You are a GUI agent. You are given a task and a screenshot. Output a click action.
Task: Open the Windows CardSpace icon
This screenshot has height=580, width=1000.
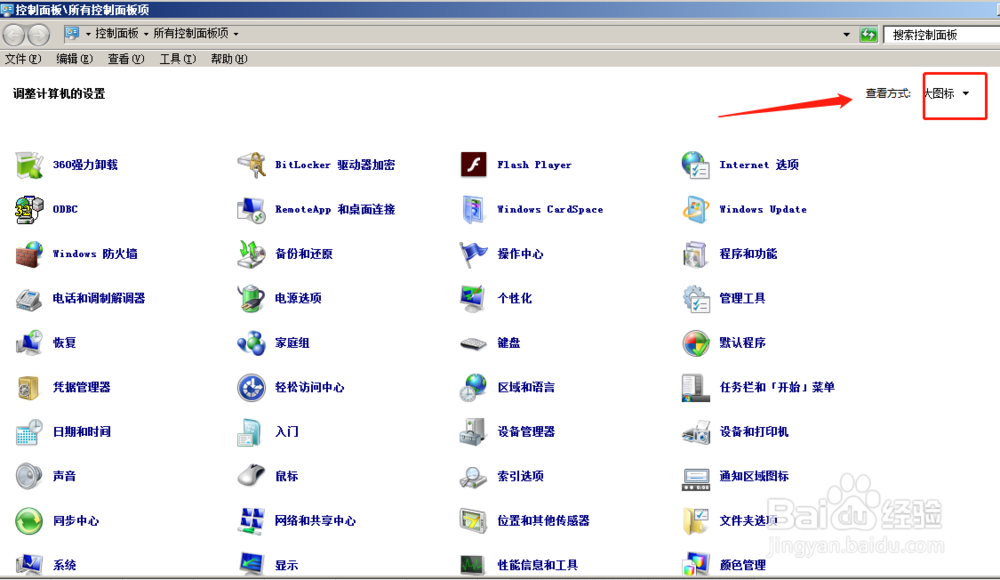point(473,209)
